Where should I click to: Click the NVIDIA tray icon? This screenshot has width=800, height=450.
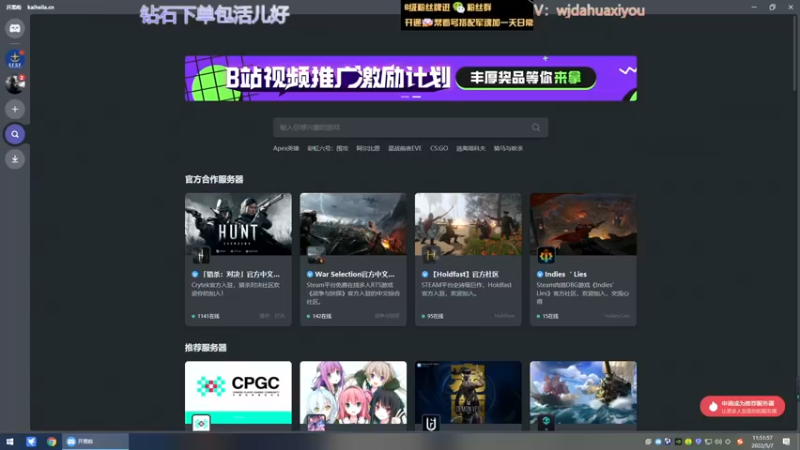[x=678, y=442]
